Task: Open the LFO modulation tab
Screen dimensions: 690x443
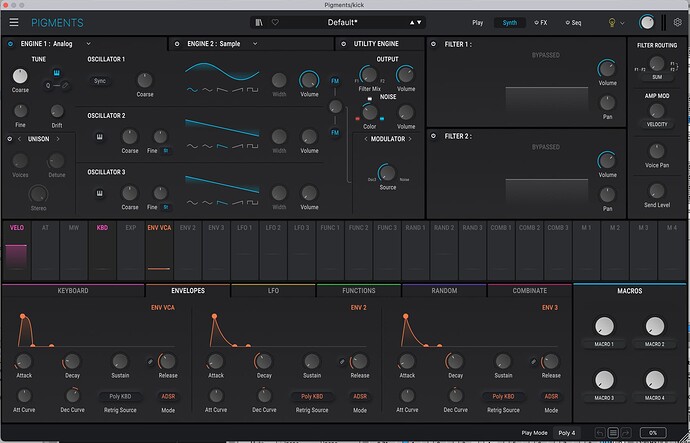Action: pyautogui.click(x=273, y=291)
